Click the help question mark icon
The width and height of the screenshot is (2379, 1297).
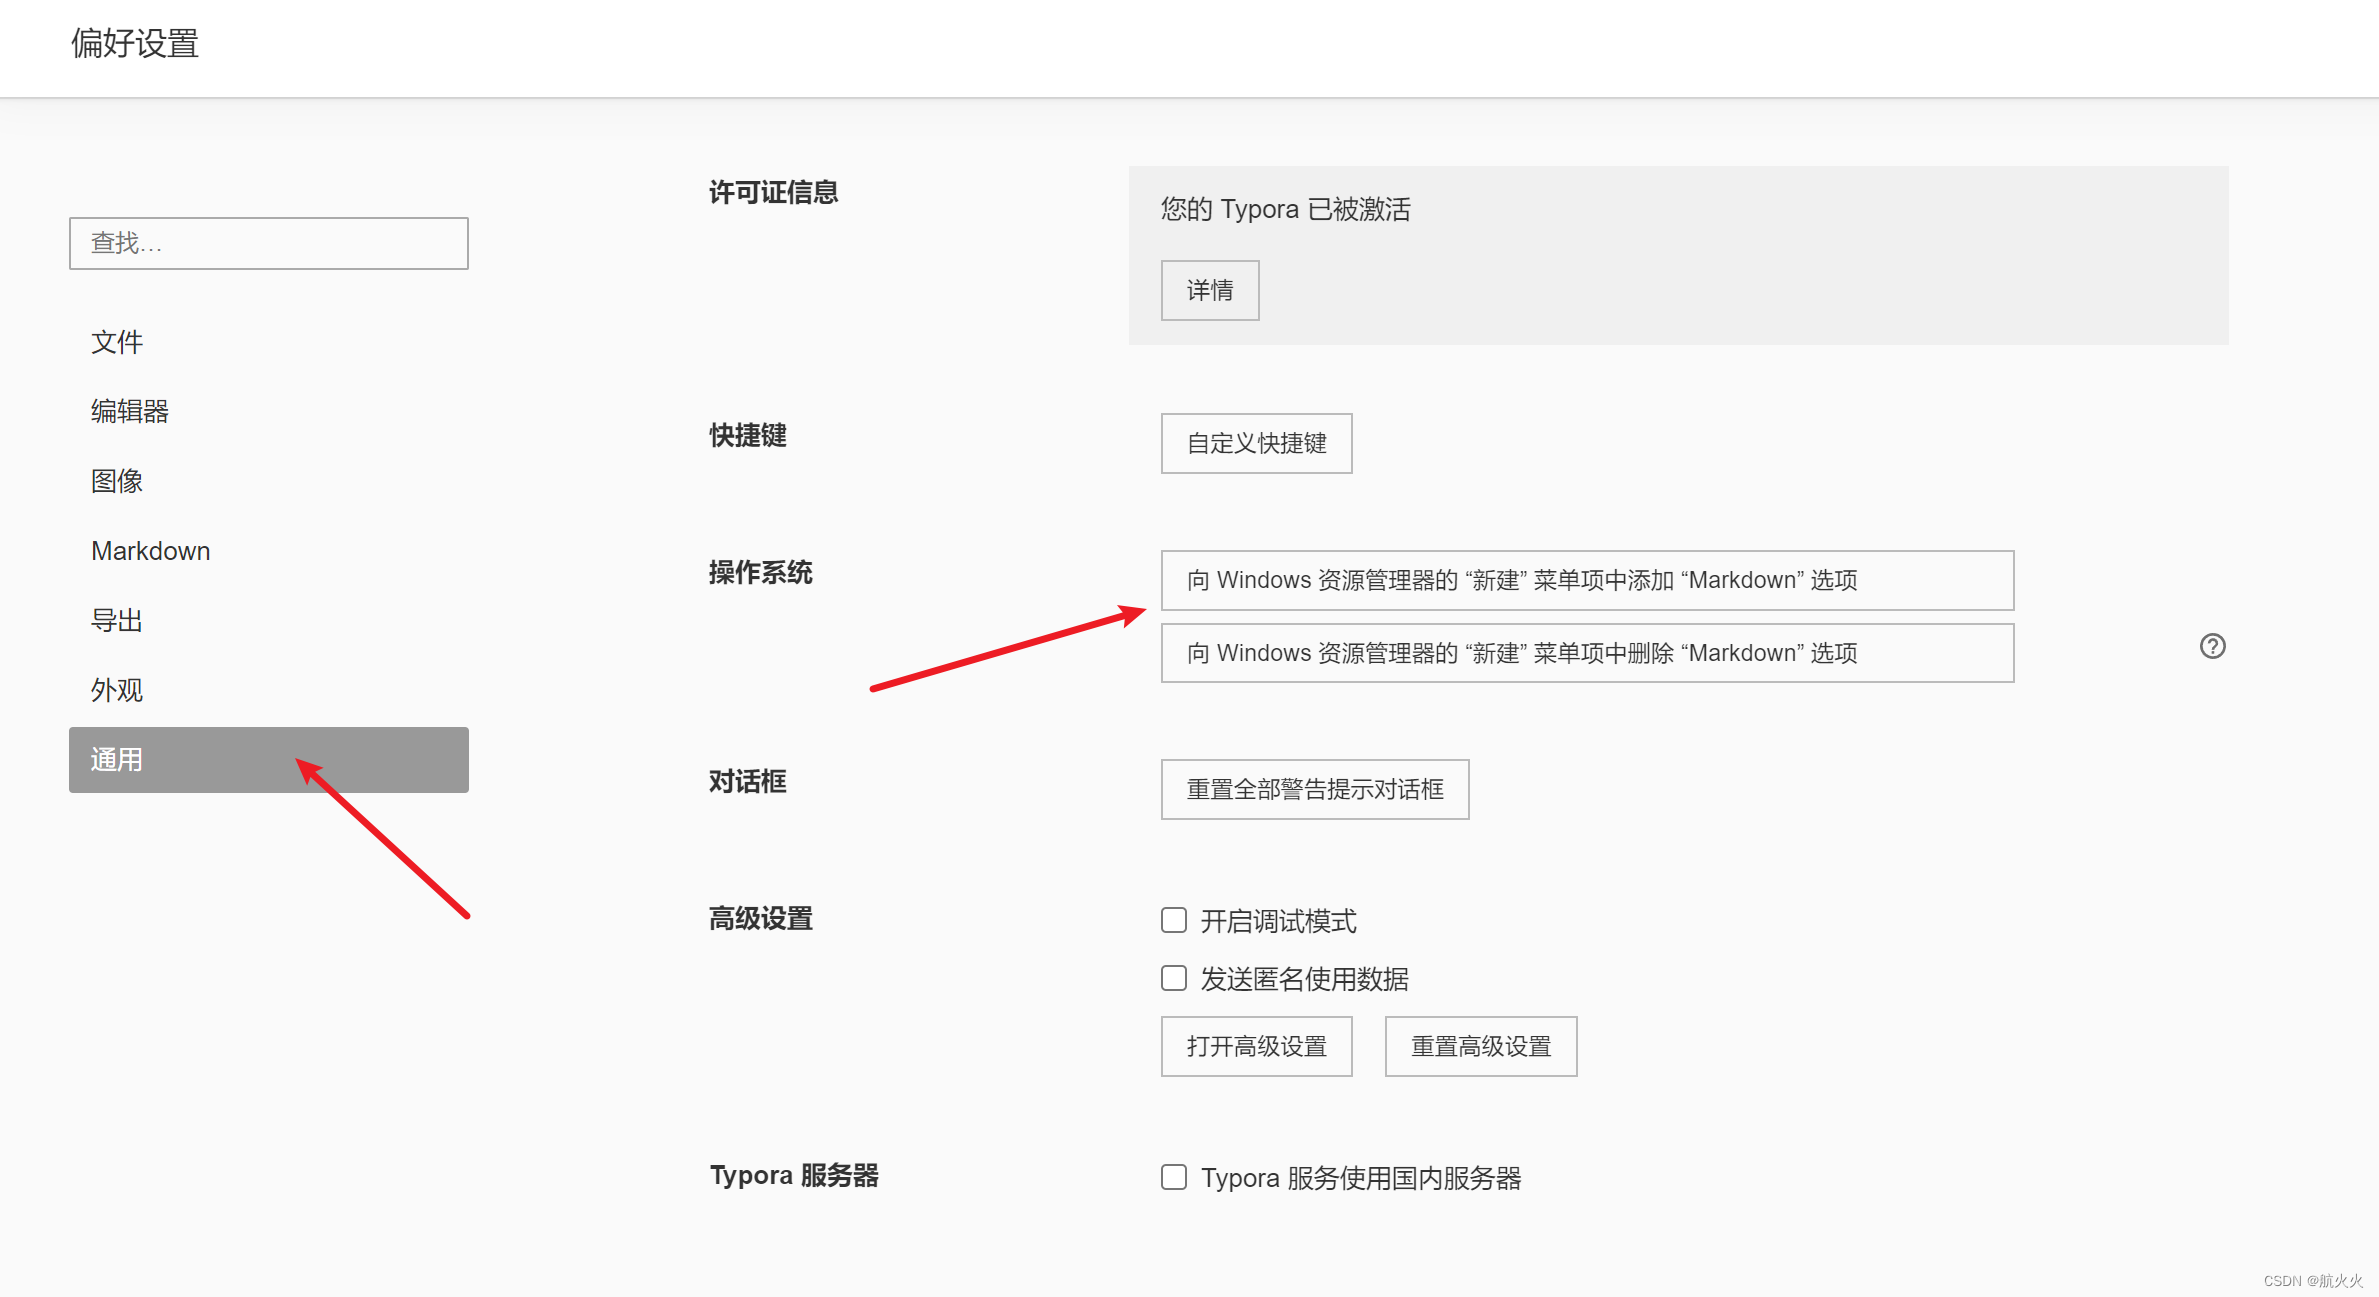click(2212, 647)
